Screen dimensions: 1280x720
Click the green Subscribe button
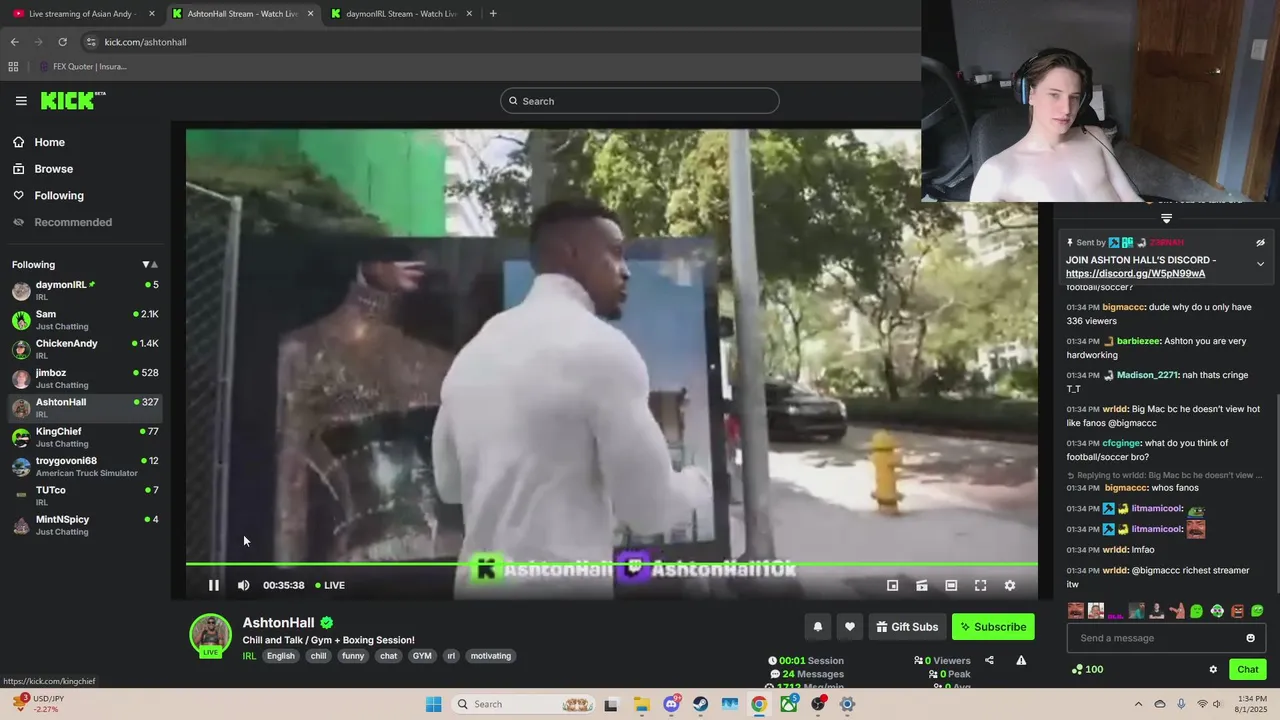click(993, 627)
